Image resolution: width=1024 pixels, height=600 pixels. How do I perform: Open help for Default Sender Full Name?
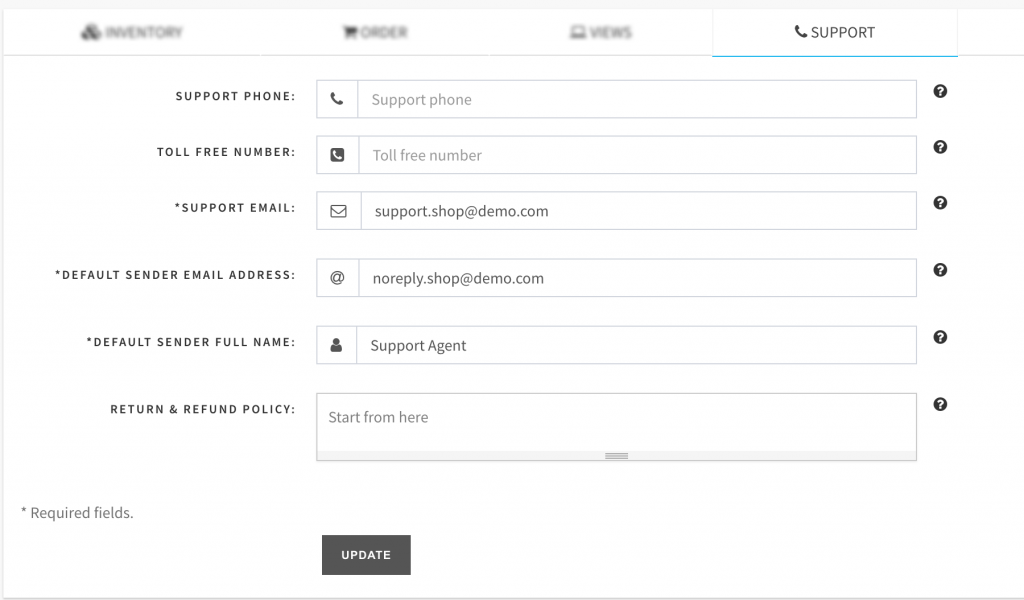pos(940,337)
